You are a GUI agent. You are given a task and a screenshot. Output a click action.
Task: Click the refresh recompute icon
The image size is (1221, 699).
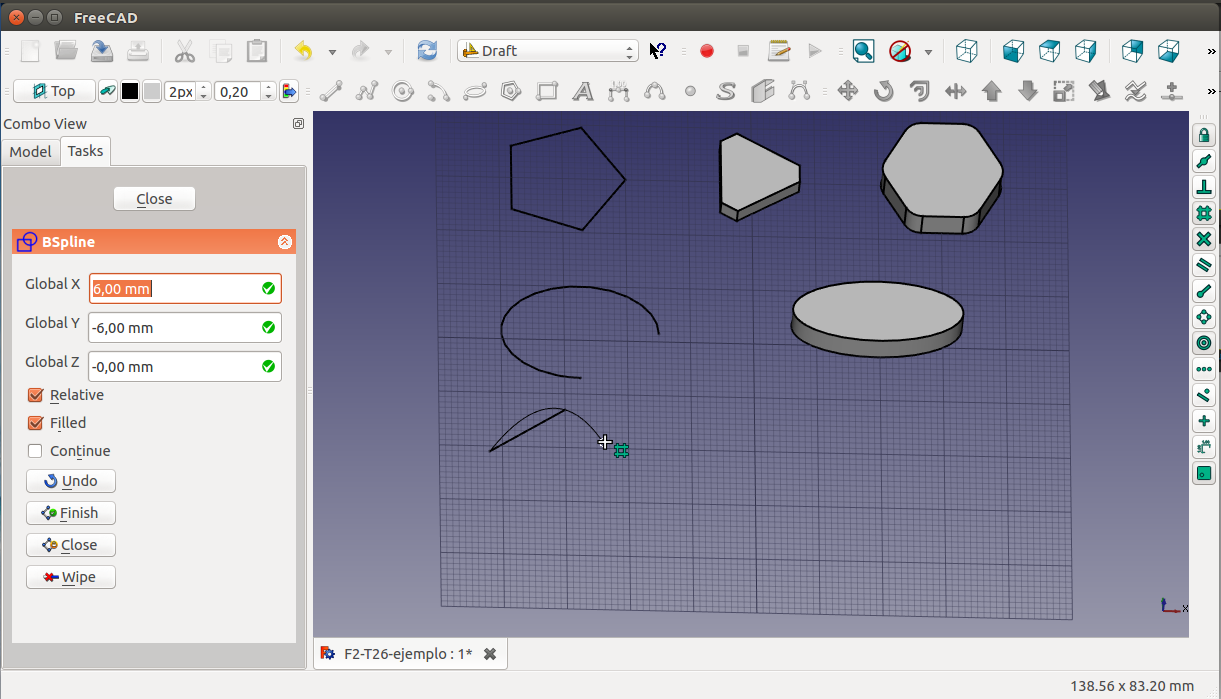click(x=427, y=51)
